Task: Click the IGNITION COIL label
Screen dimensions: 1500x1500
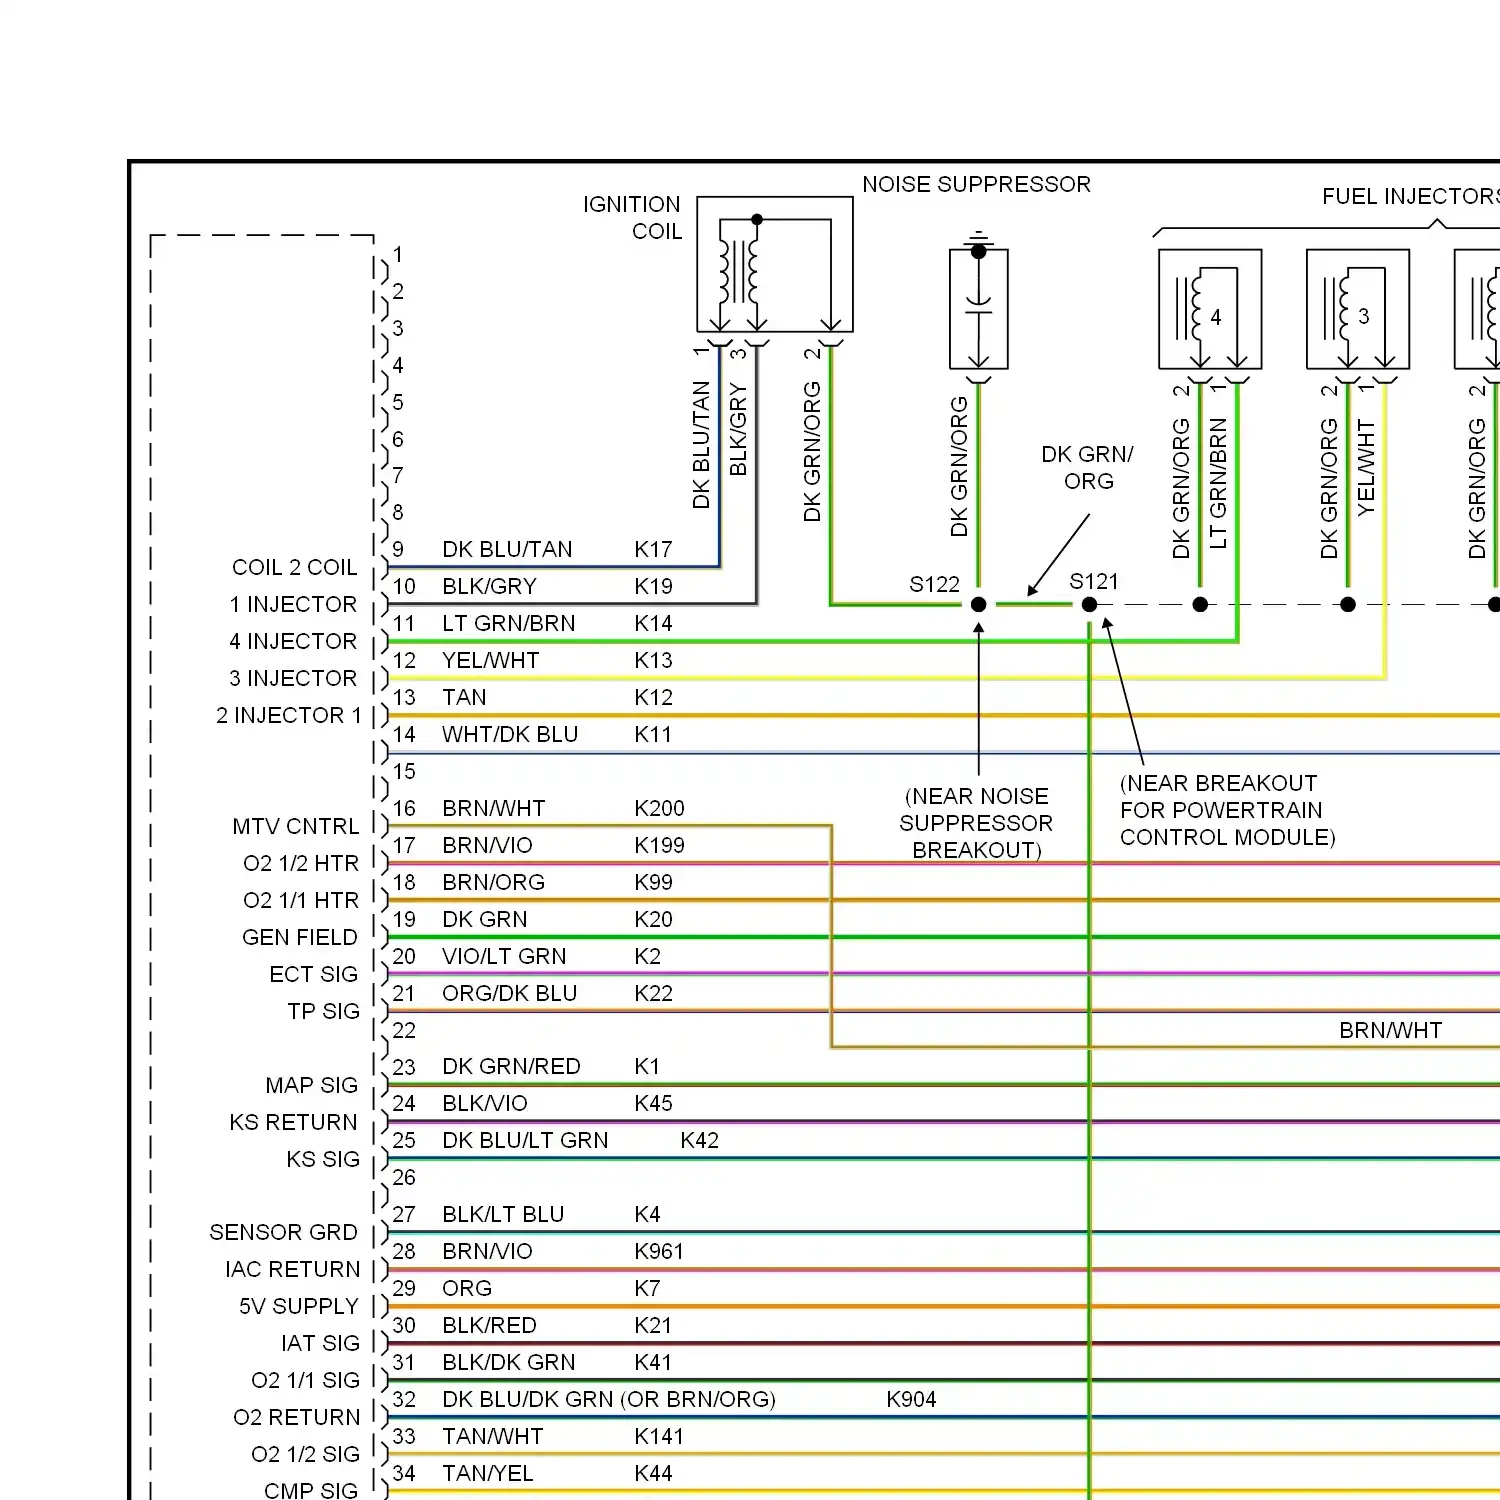Action: (x=632, y=217)
